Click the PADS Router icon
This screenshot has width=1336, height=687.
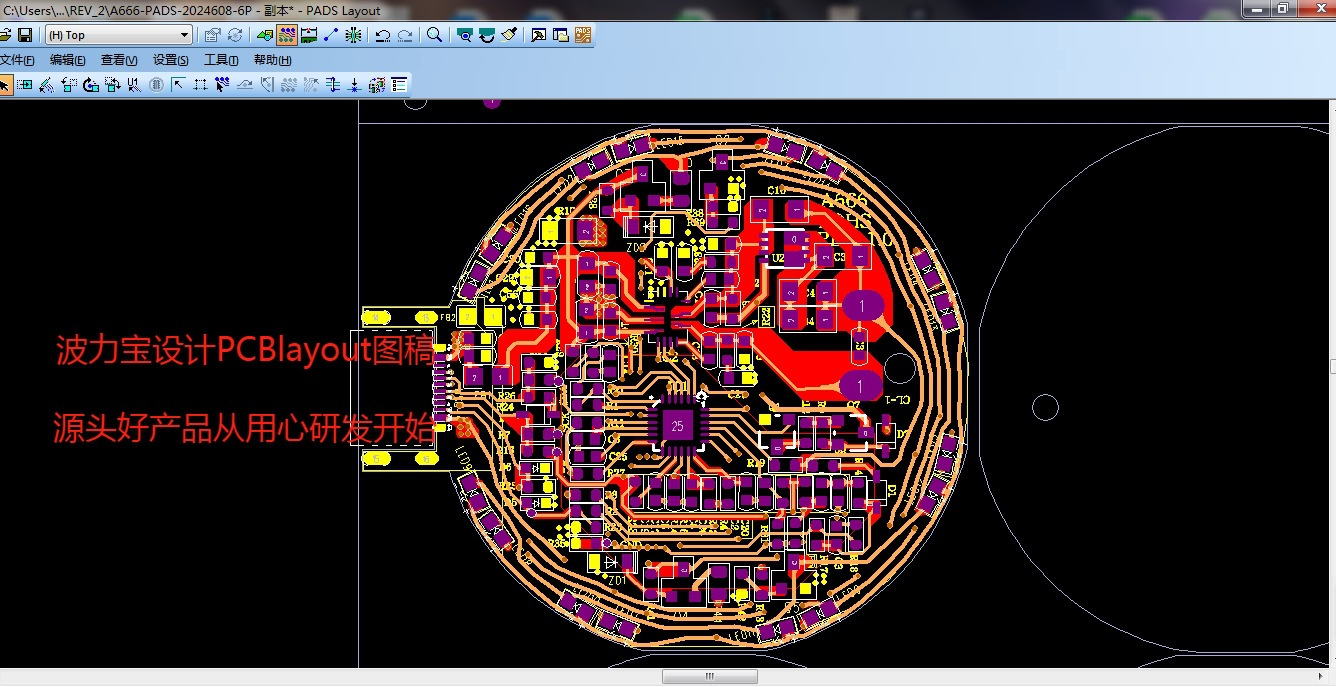583,35
